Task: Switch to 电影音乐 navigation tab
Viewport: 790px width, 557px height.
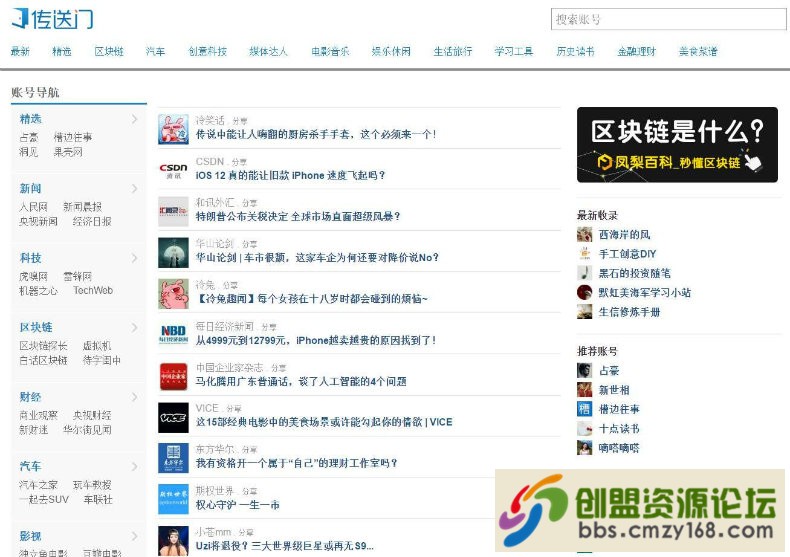Action: [330, 51]
